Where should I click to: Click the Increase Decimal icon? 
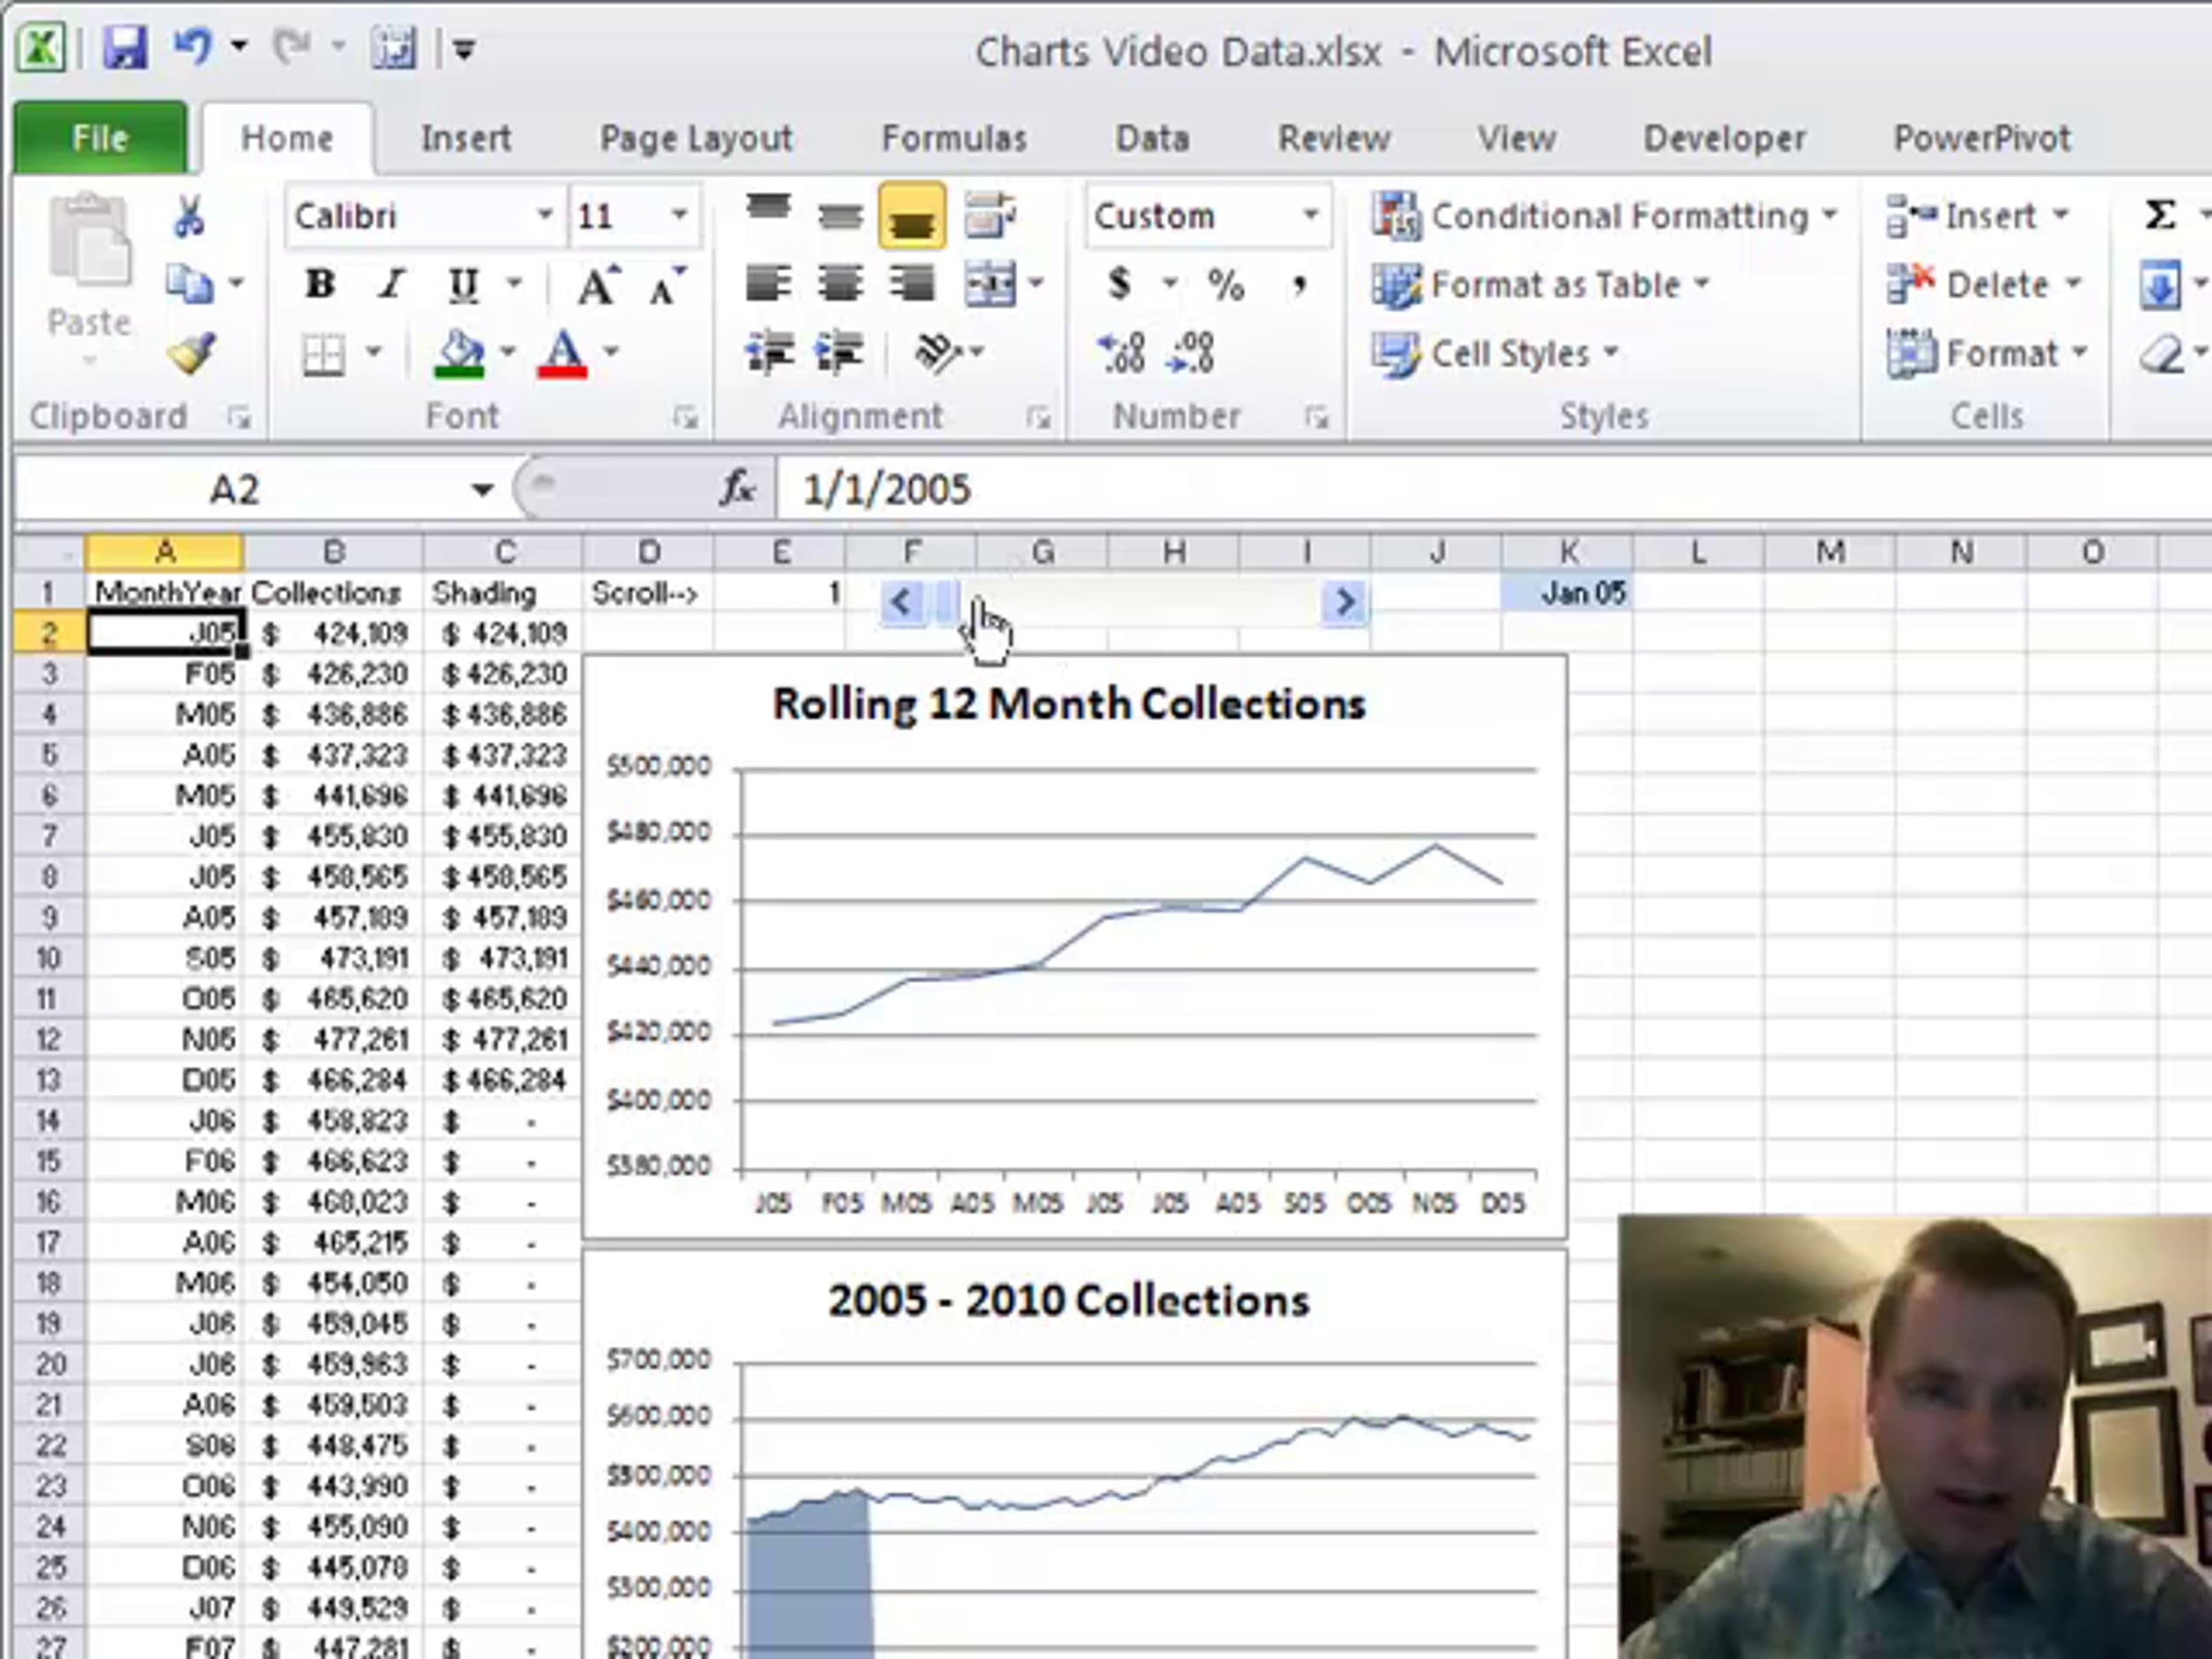click(1122, 353)
